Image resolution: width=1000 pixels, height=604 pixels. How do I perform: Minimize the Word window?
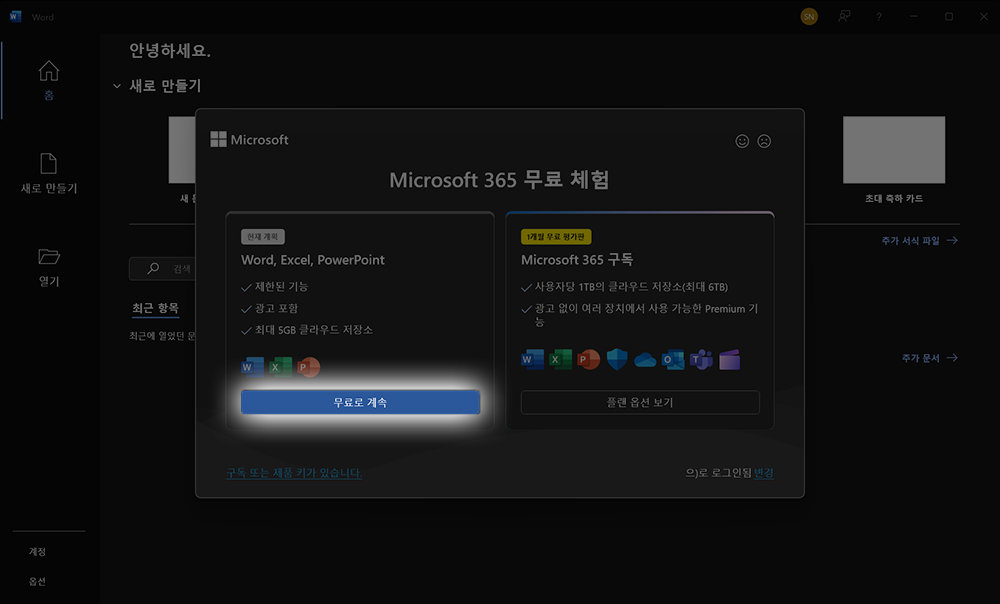click(914, 17)
